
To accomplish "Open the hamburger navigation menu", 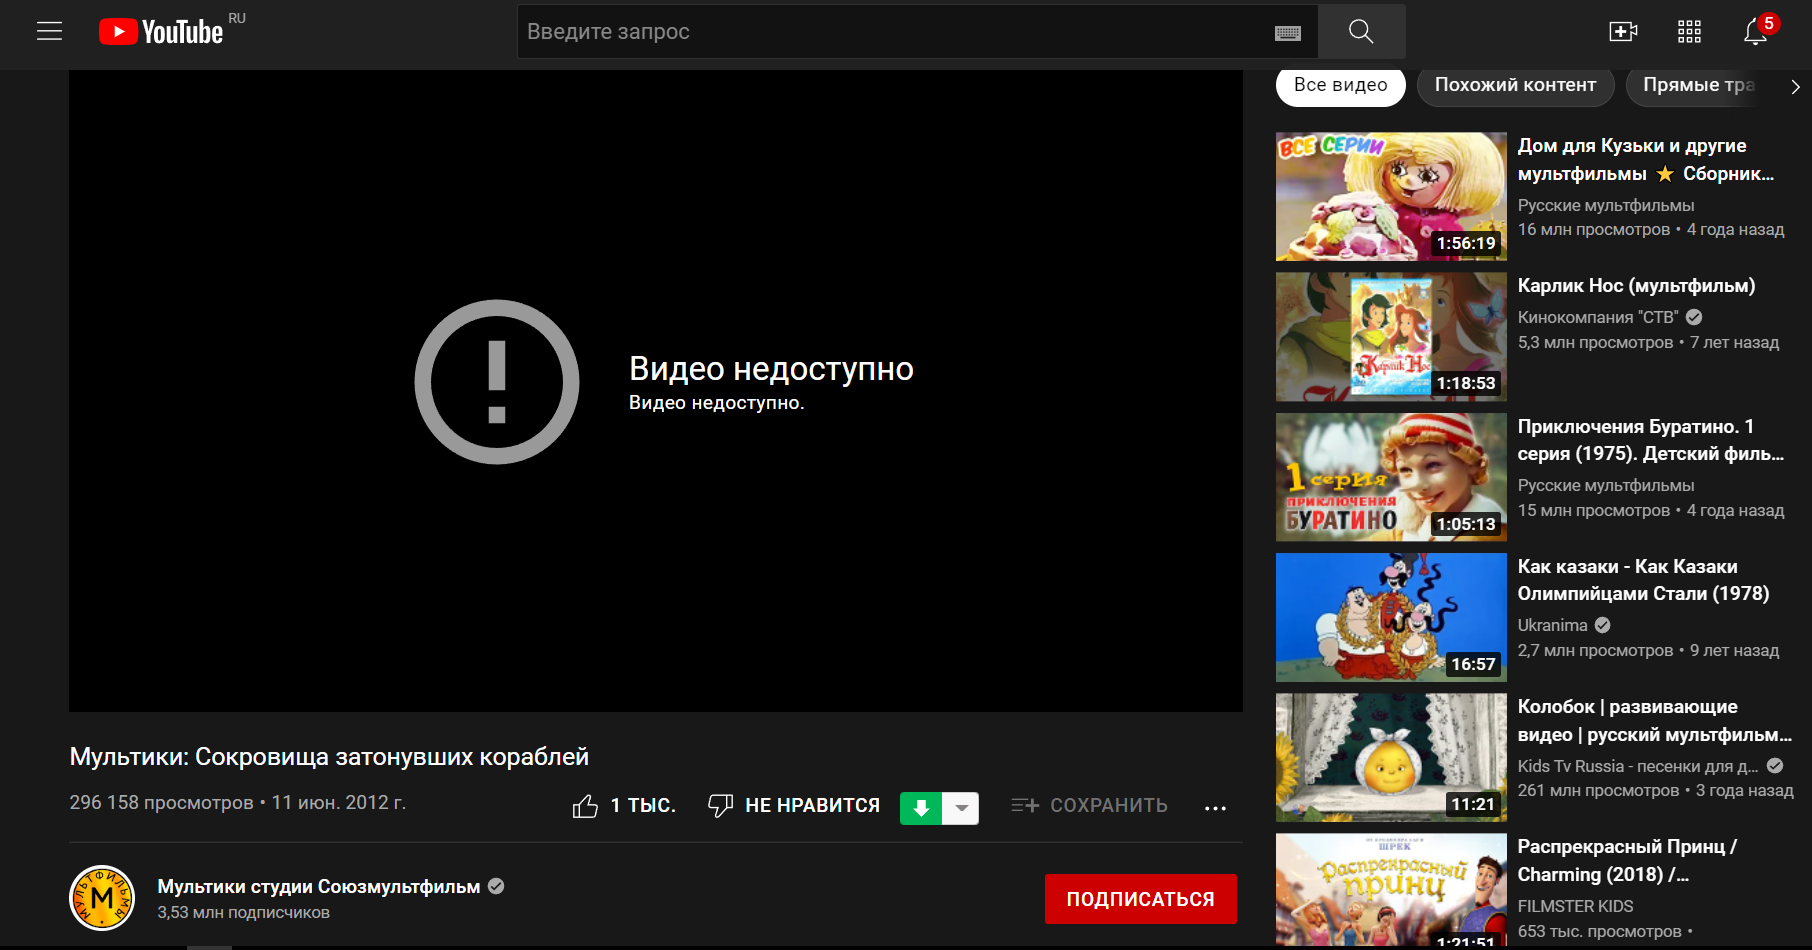I will [x=48, y=31].
